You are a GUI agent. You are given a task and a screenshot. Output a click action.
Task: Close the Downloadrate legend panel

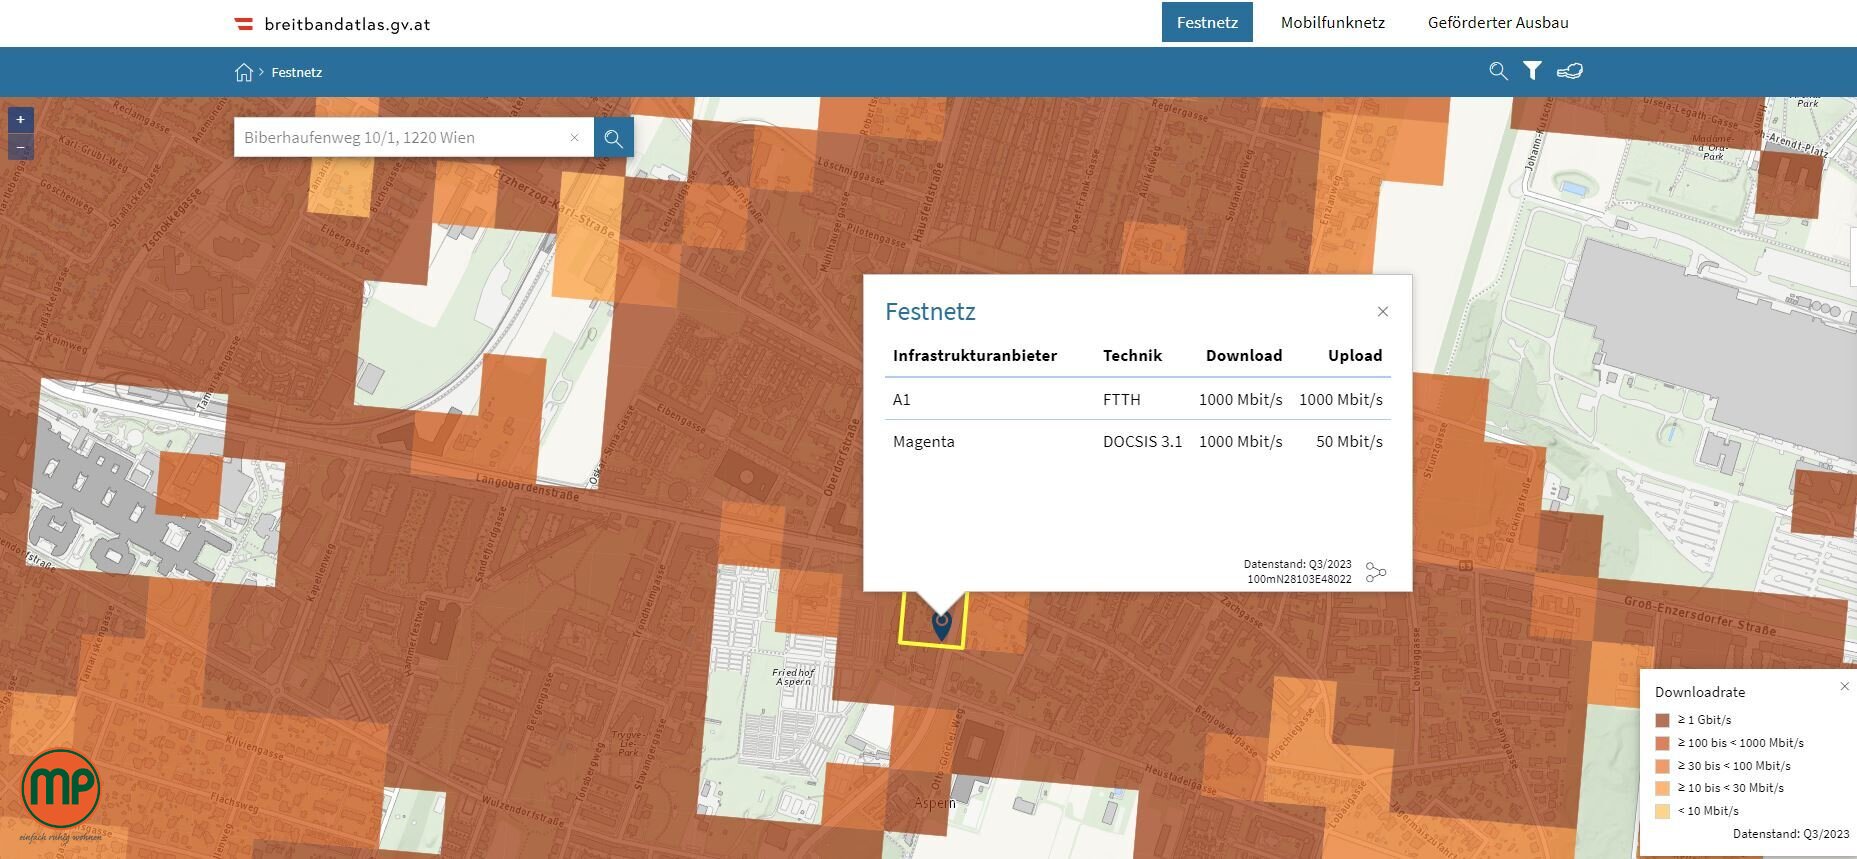point(1844,686)
